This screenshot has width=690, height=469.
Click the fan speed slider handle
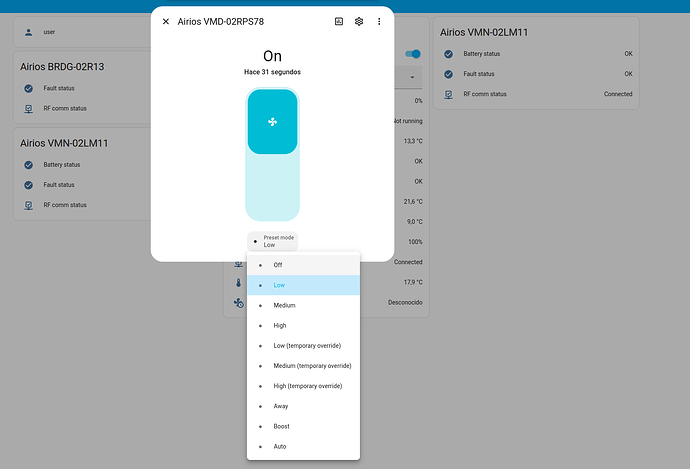point(272,122)
